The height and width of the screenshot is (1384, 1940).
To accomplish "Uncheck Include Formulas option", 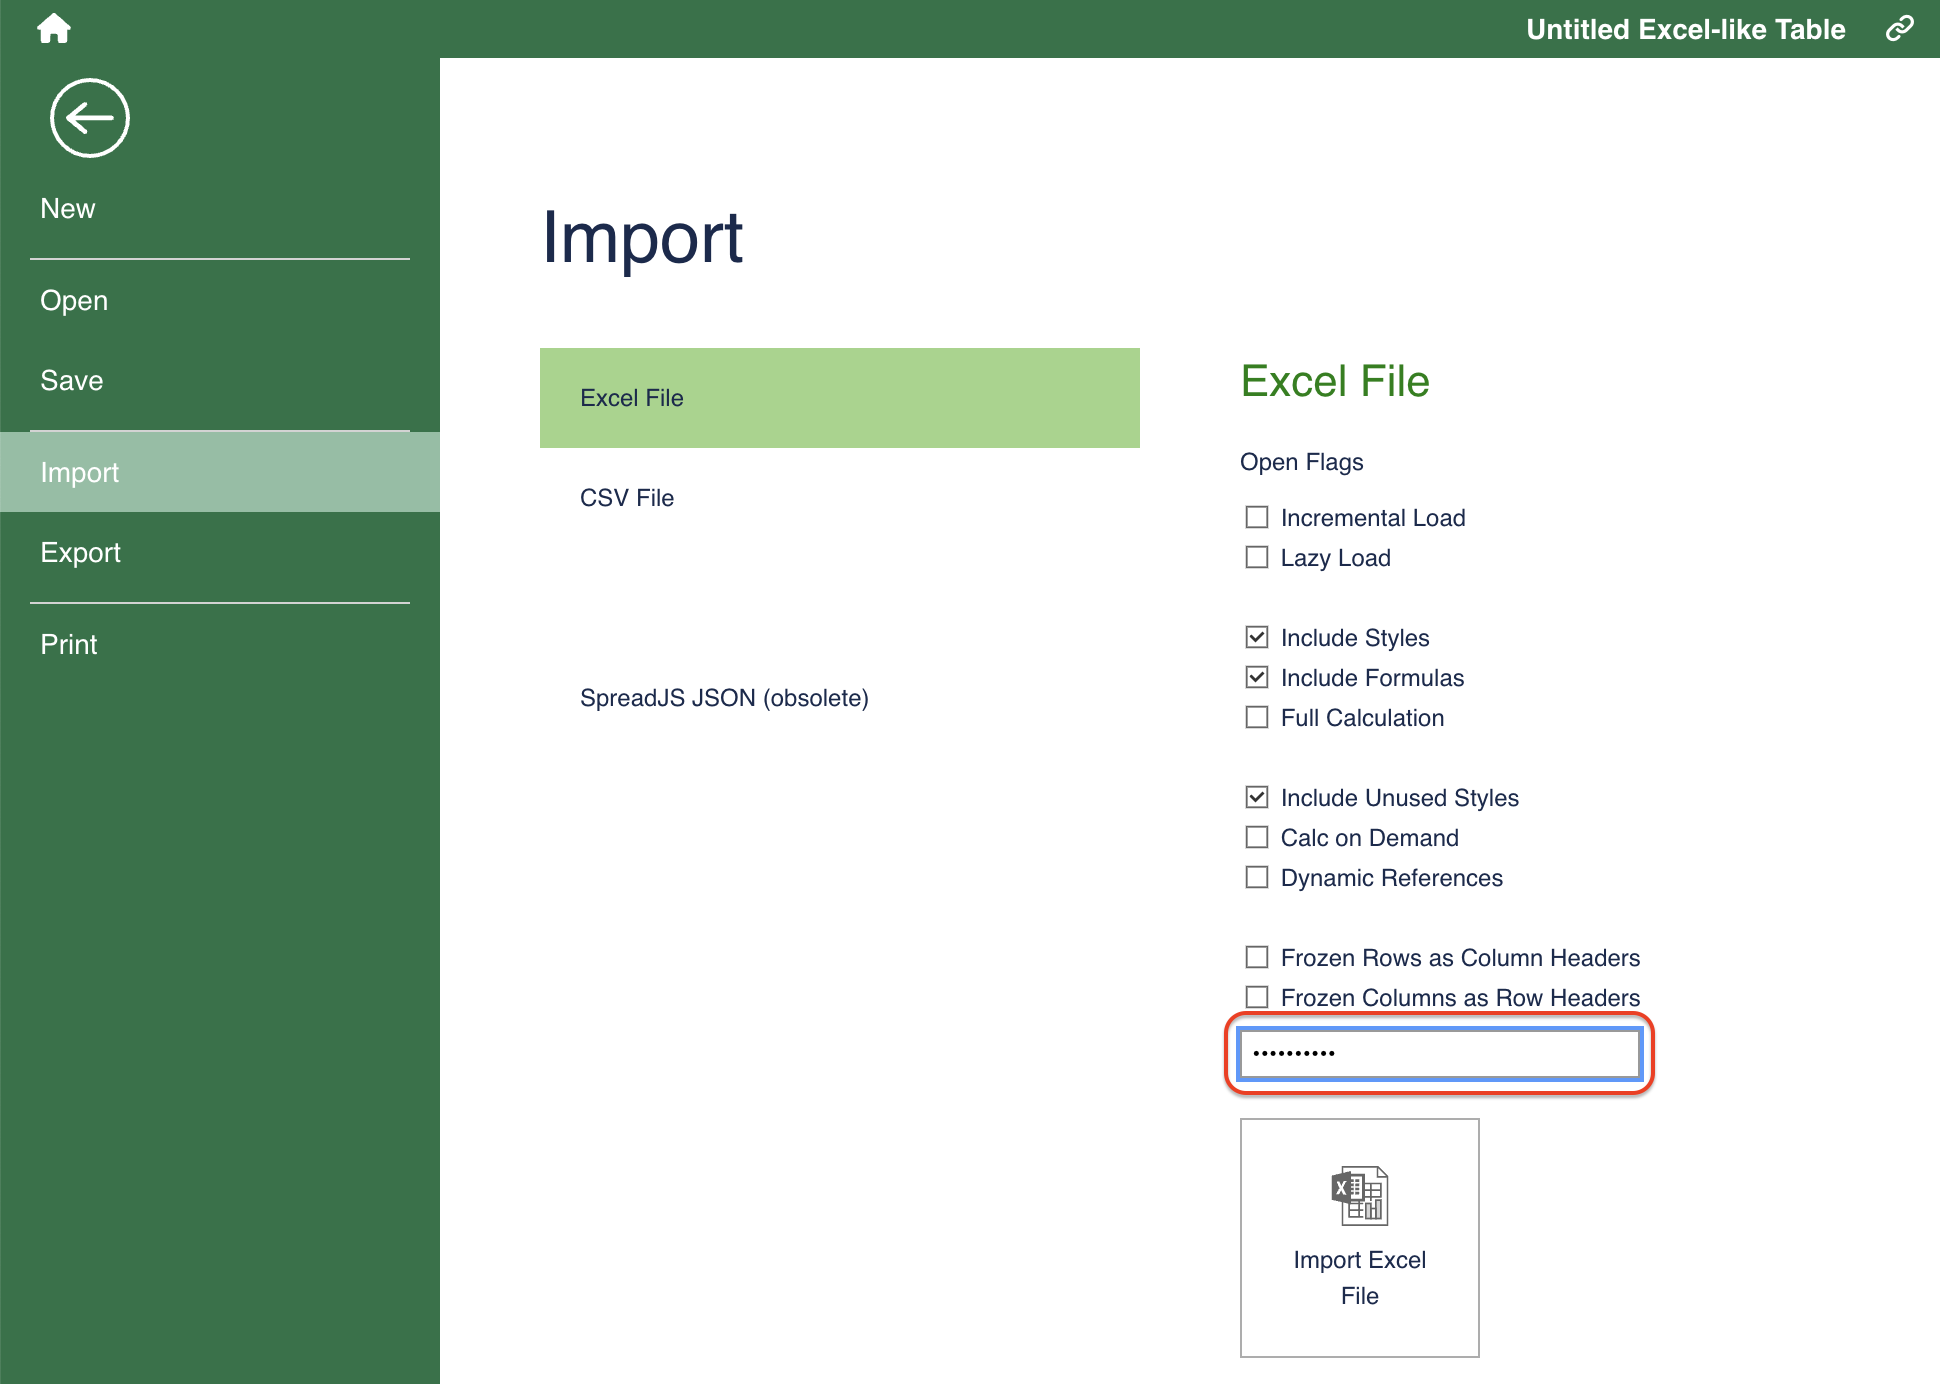I will [1257, 677].
